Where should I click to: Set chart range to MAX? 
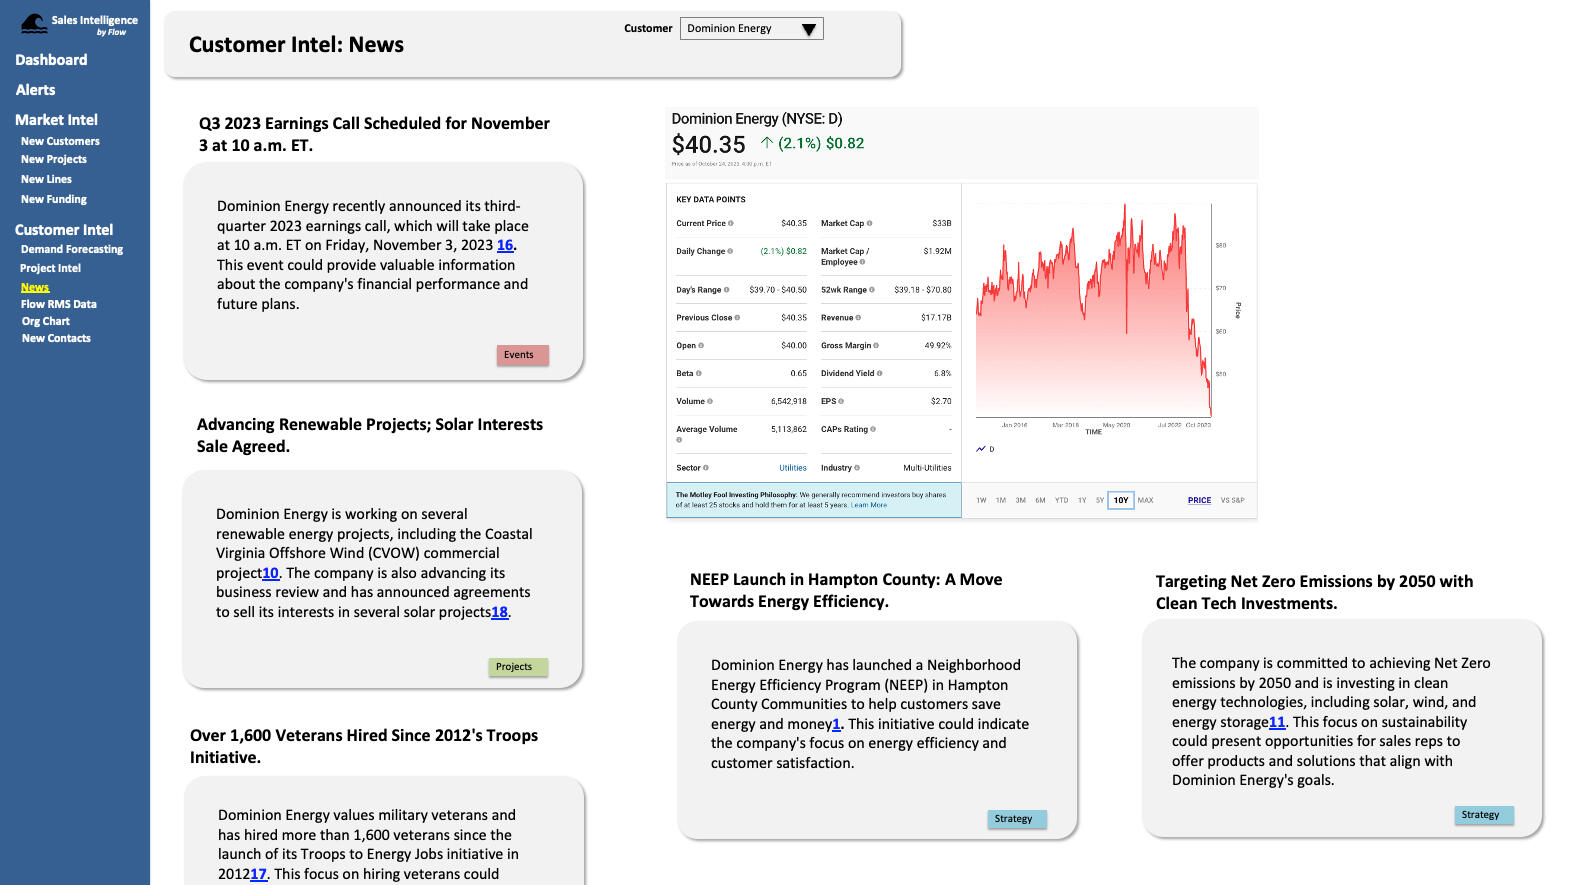(x=1145, y=500)
